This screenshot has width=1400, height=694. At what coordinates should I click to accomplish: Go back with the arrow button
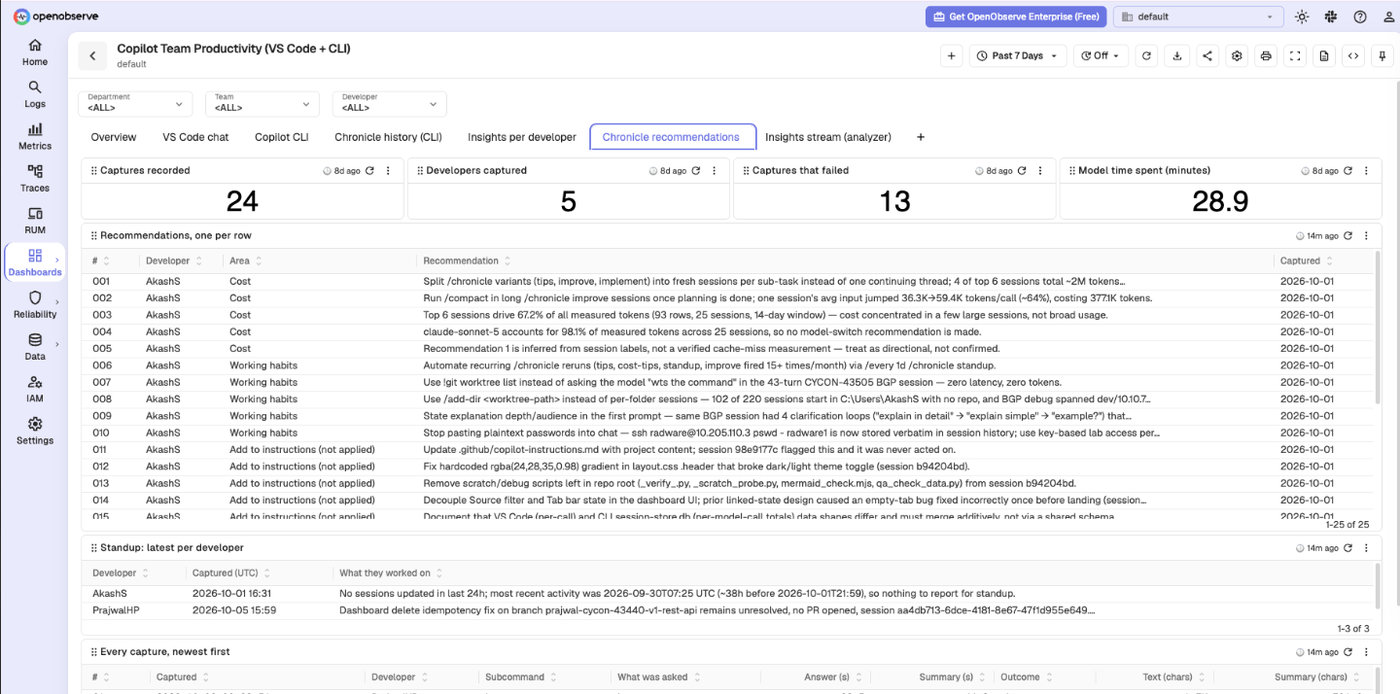(93, 56)
